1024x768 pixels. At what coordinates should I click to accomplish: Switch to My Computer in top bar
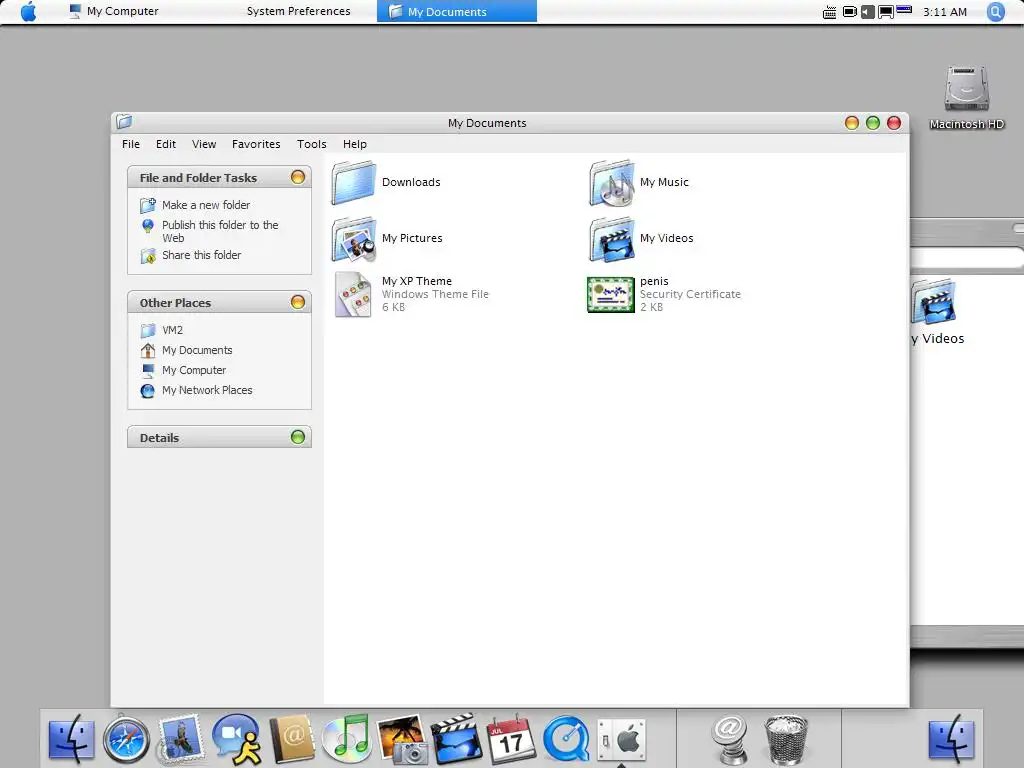pyautogui.click(x=114, y=11)
